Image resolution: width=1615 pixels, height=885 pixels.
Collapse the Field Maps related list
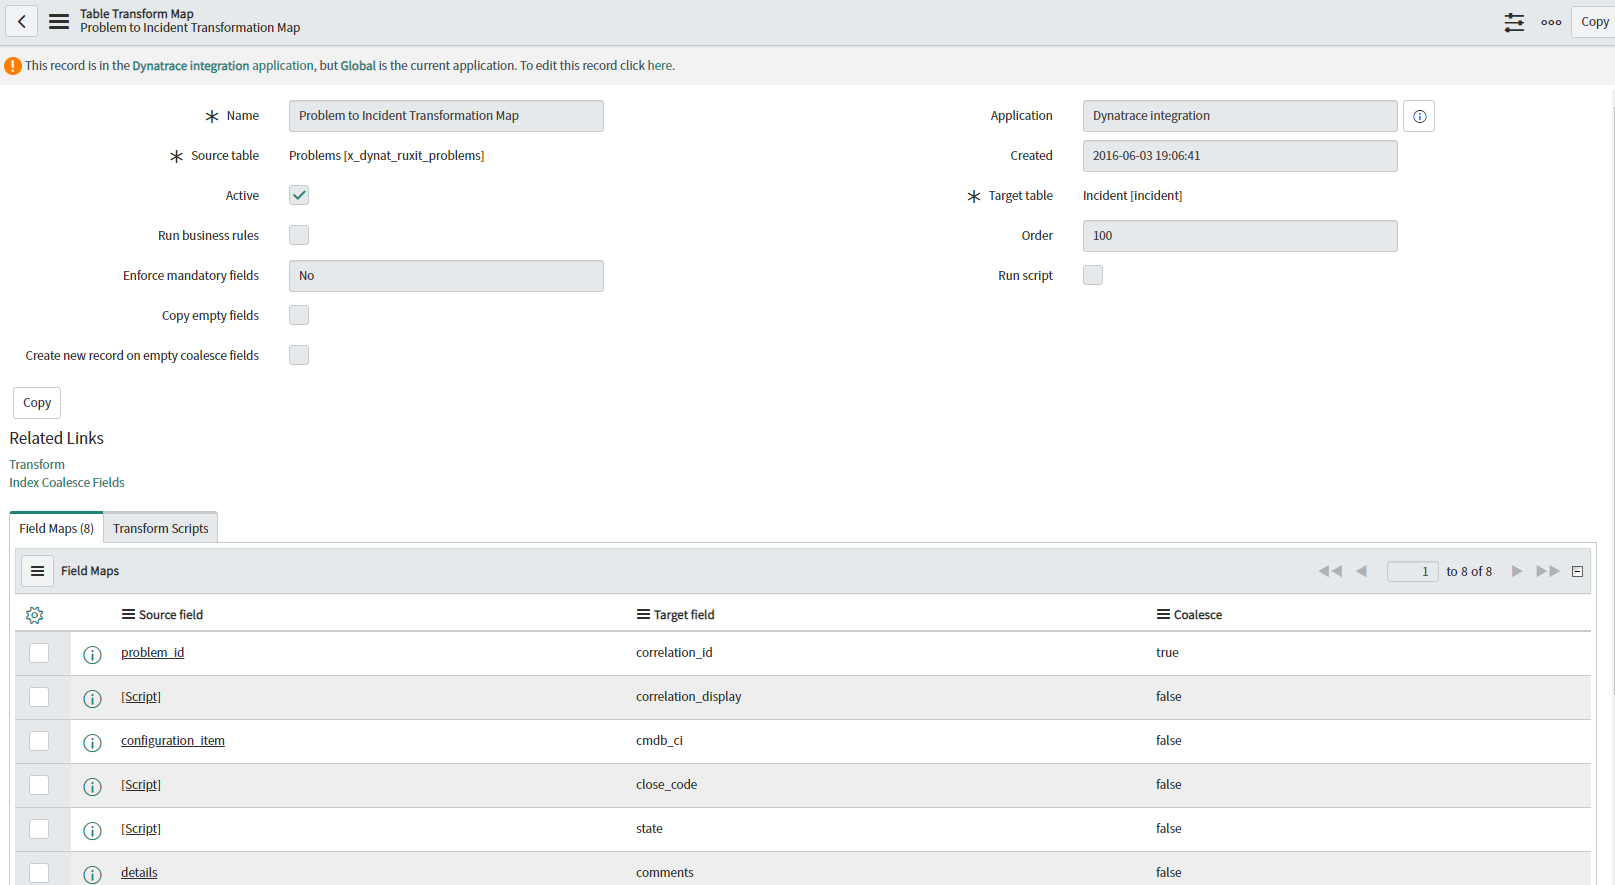coord(1577,572)
